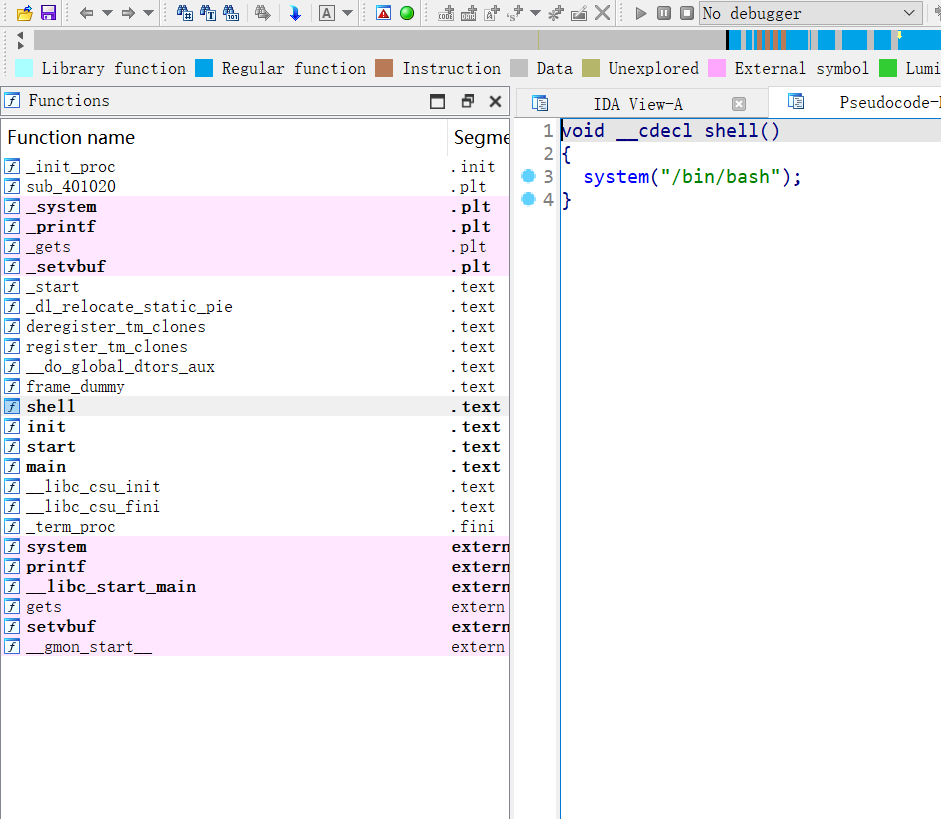941x819 pixels.
Task: Select __libc_csu_init in the functions list
Action: click(x=255, y=487)
